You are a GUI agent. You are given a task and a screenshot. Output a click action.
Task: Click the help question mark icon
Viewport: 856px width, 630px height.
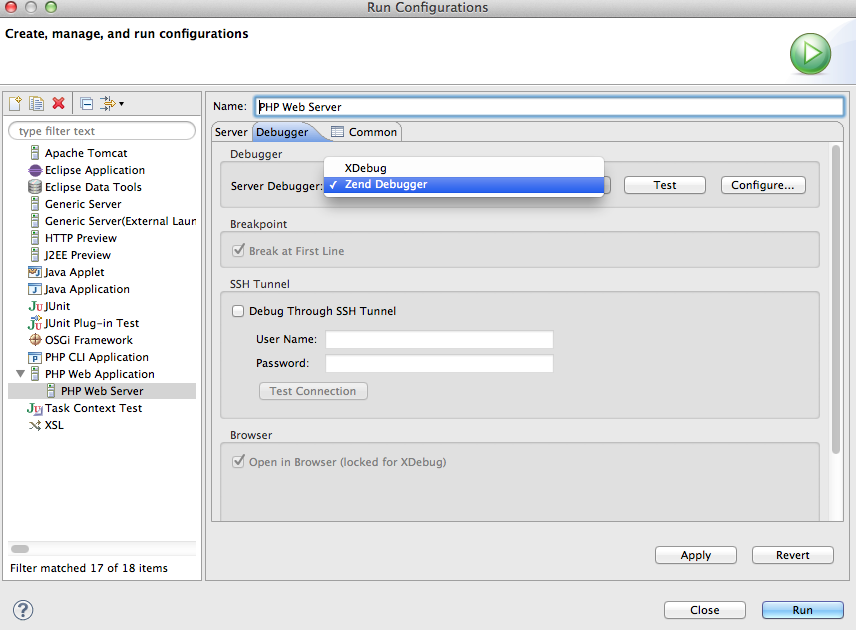pyautogui.click(x=23, y=610)
